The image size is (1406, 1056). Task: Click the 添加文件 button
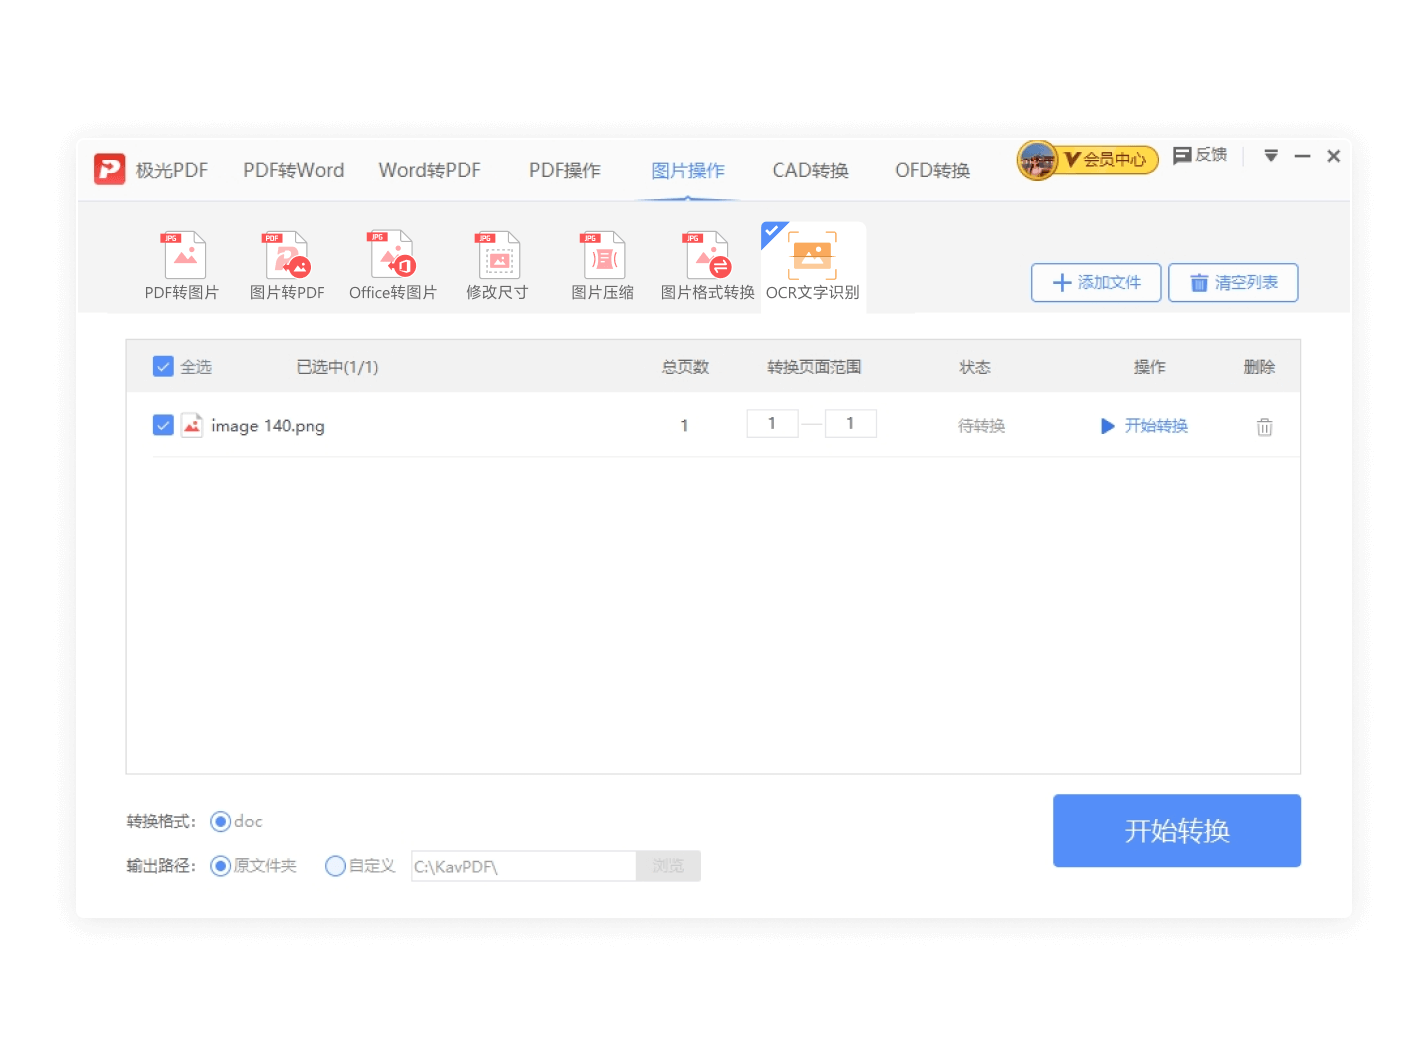tap(1095, 282)
